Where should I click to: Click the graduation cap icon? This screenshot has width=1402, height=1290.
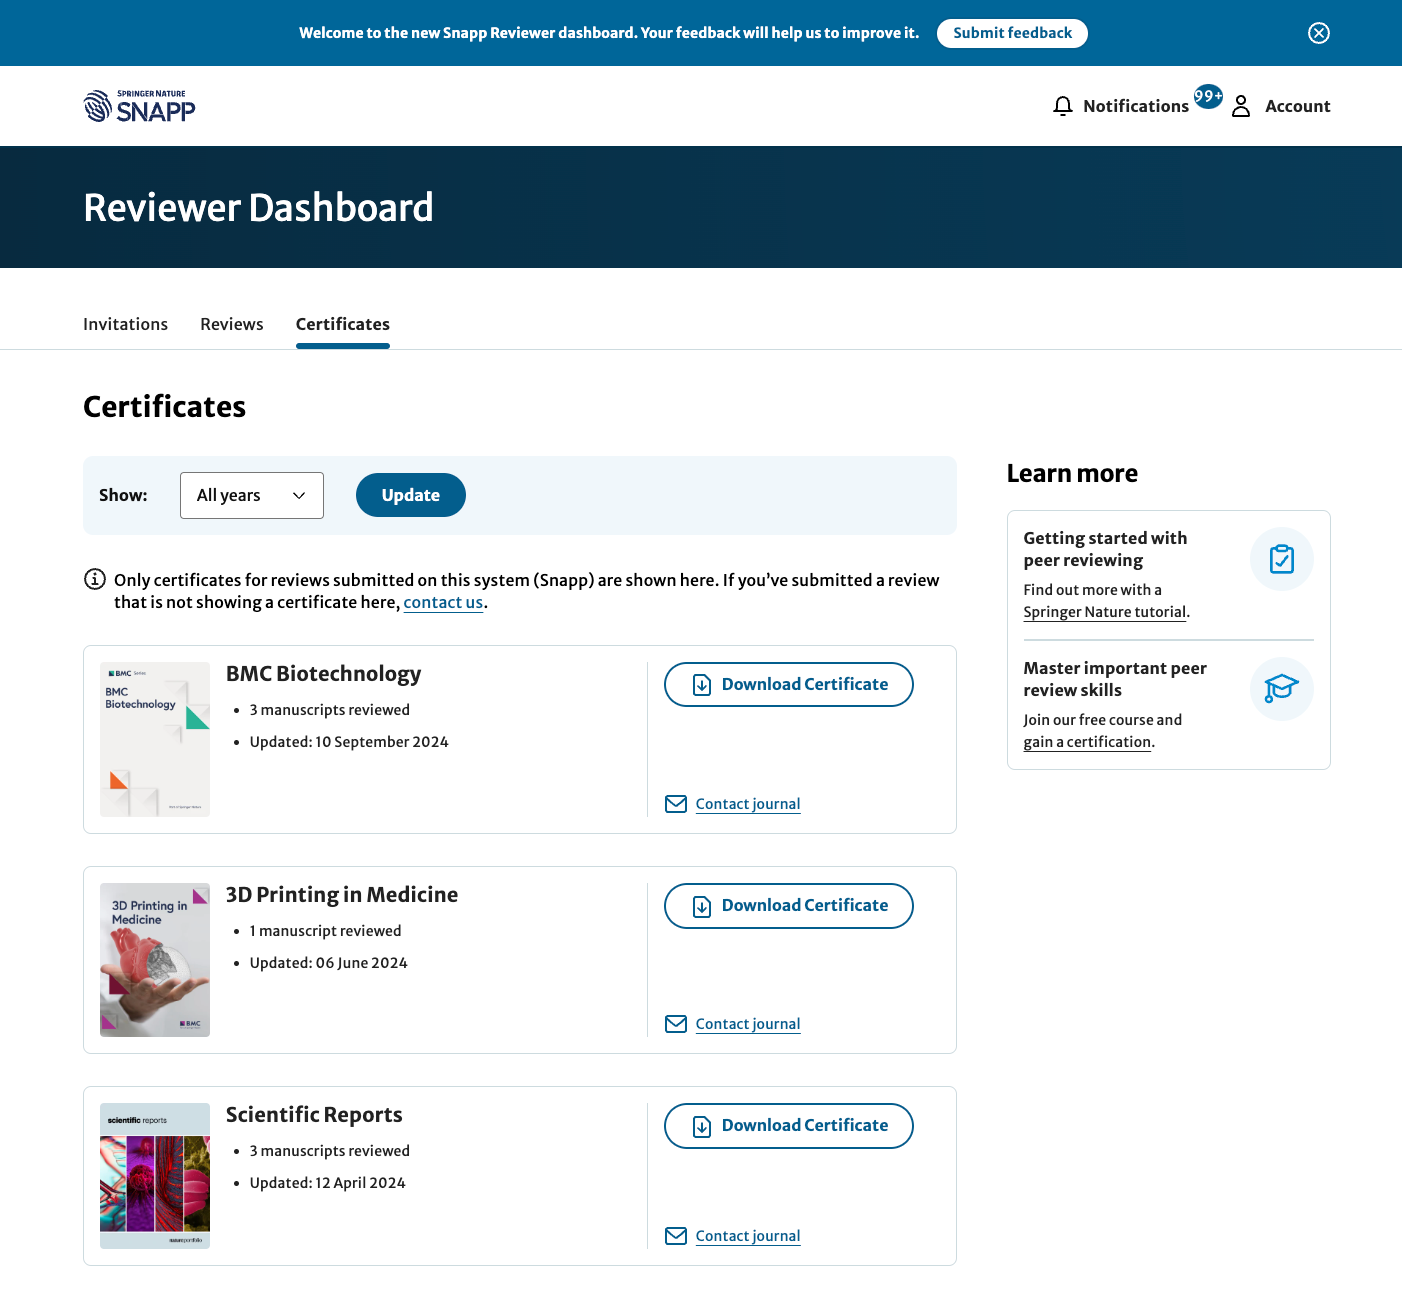(1282, 689)
